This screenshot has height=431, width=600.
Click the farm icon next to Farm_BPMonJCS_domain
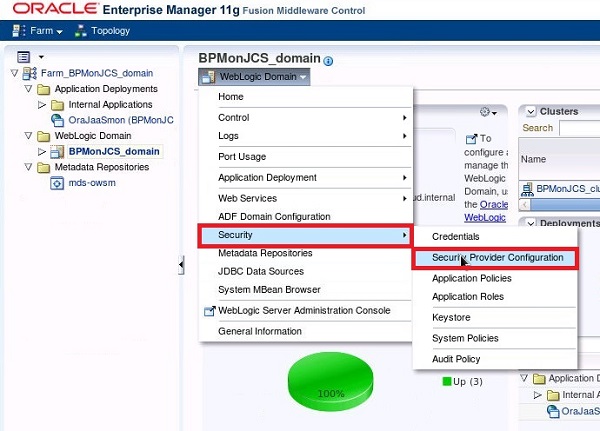click(30, 73)
